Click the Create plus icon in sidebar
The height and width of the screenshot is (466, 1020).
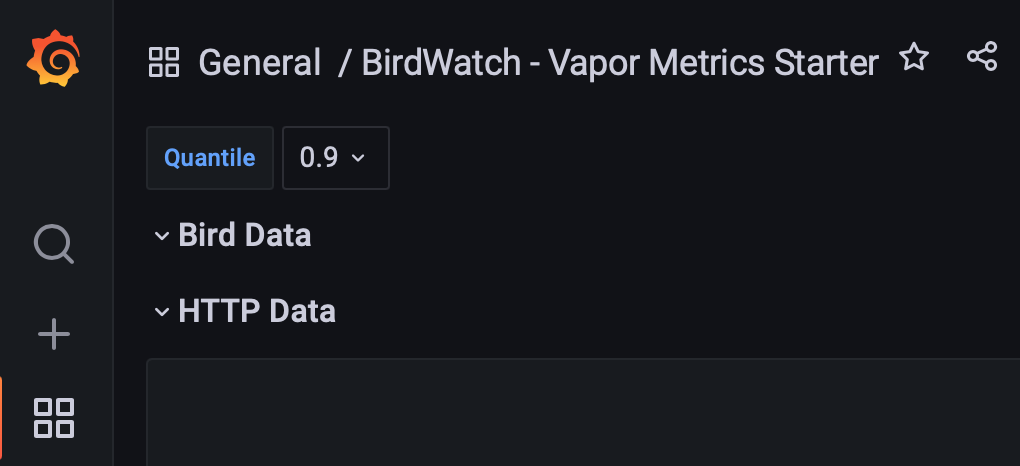coord(54,335)
